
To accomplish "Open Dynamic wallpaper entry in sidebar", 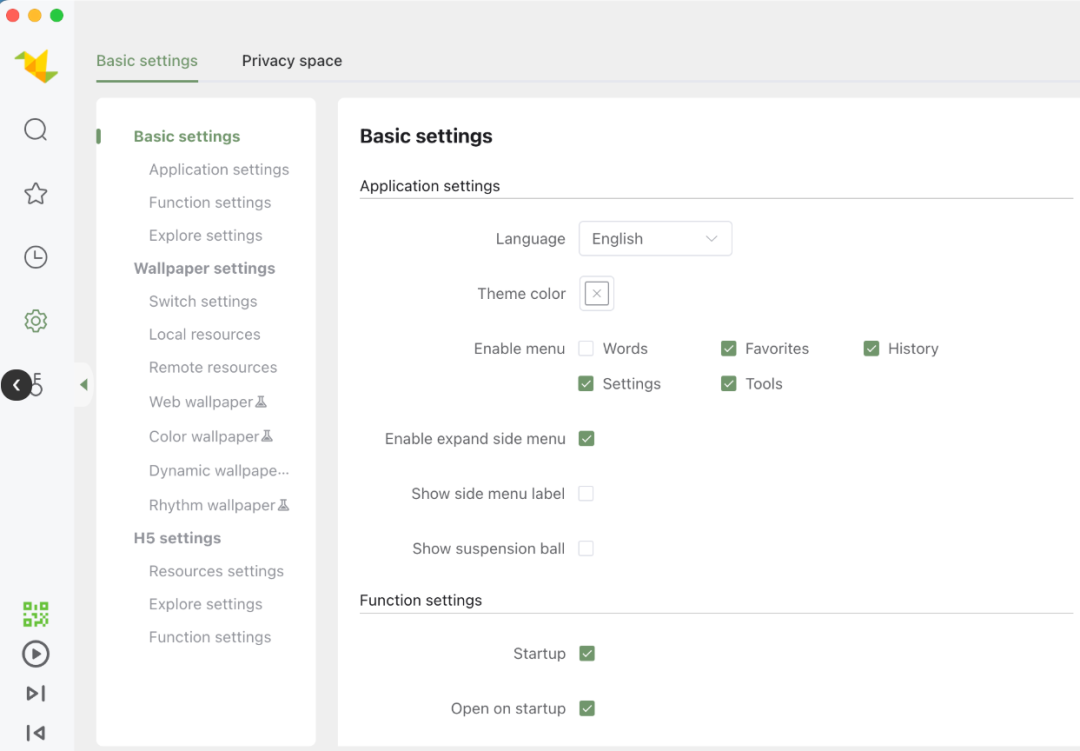I will [x=219, y=471].
